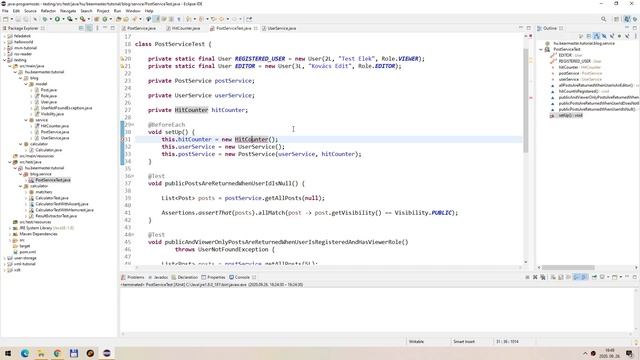
Task: Collapse All in Package Explorer toolbar
Action: (81, 28)
